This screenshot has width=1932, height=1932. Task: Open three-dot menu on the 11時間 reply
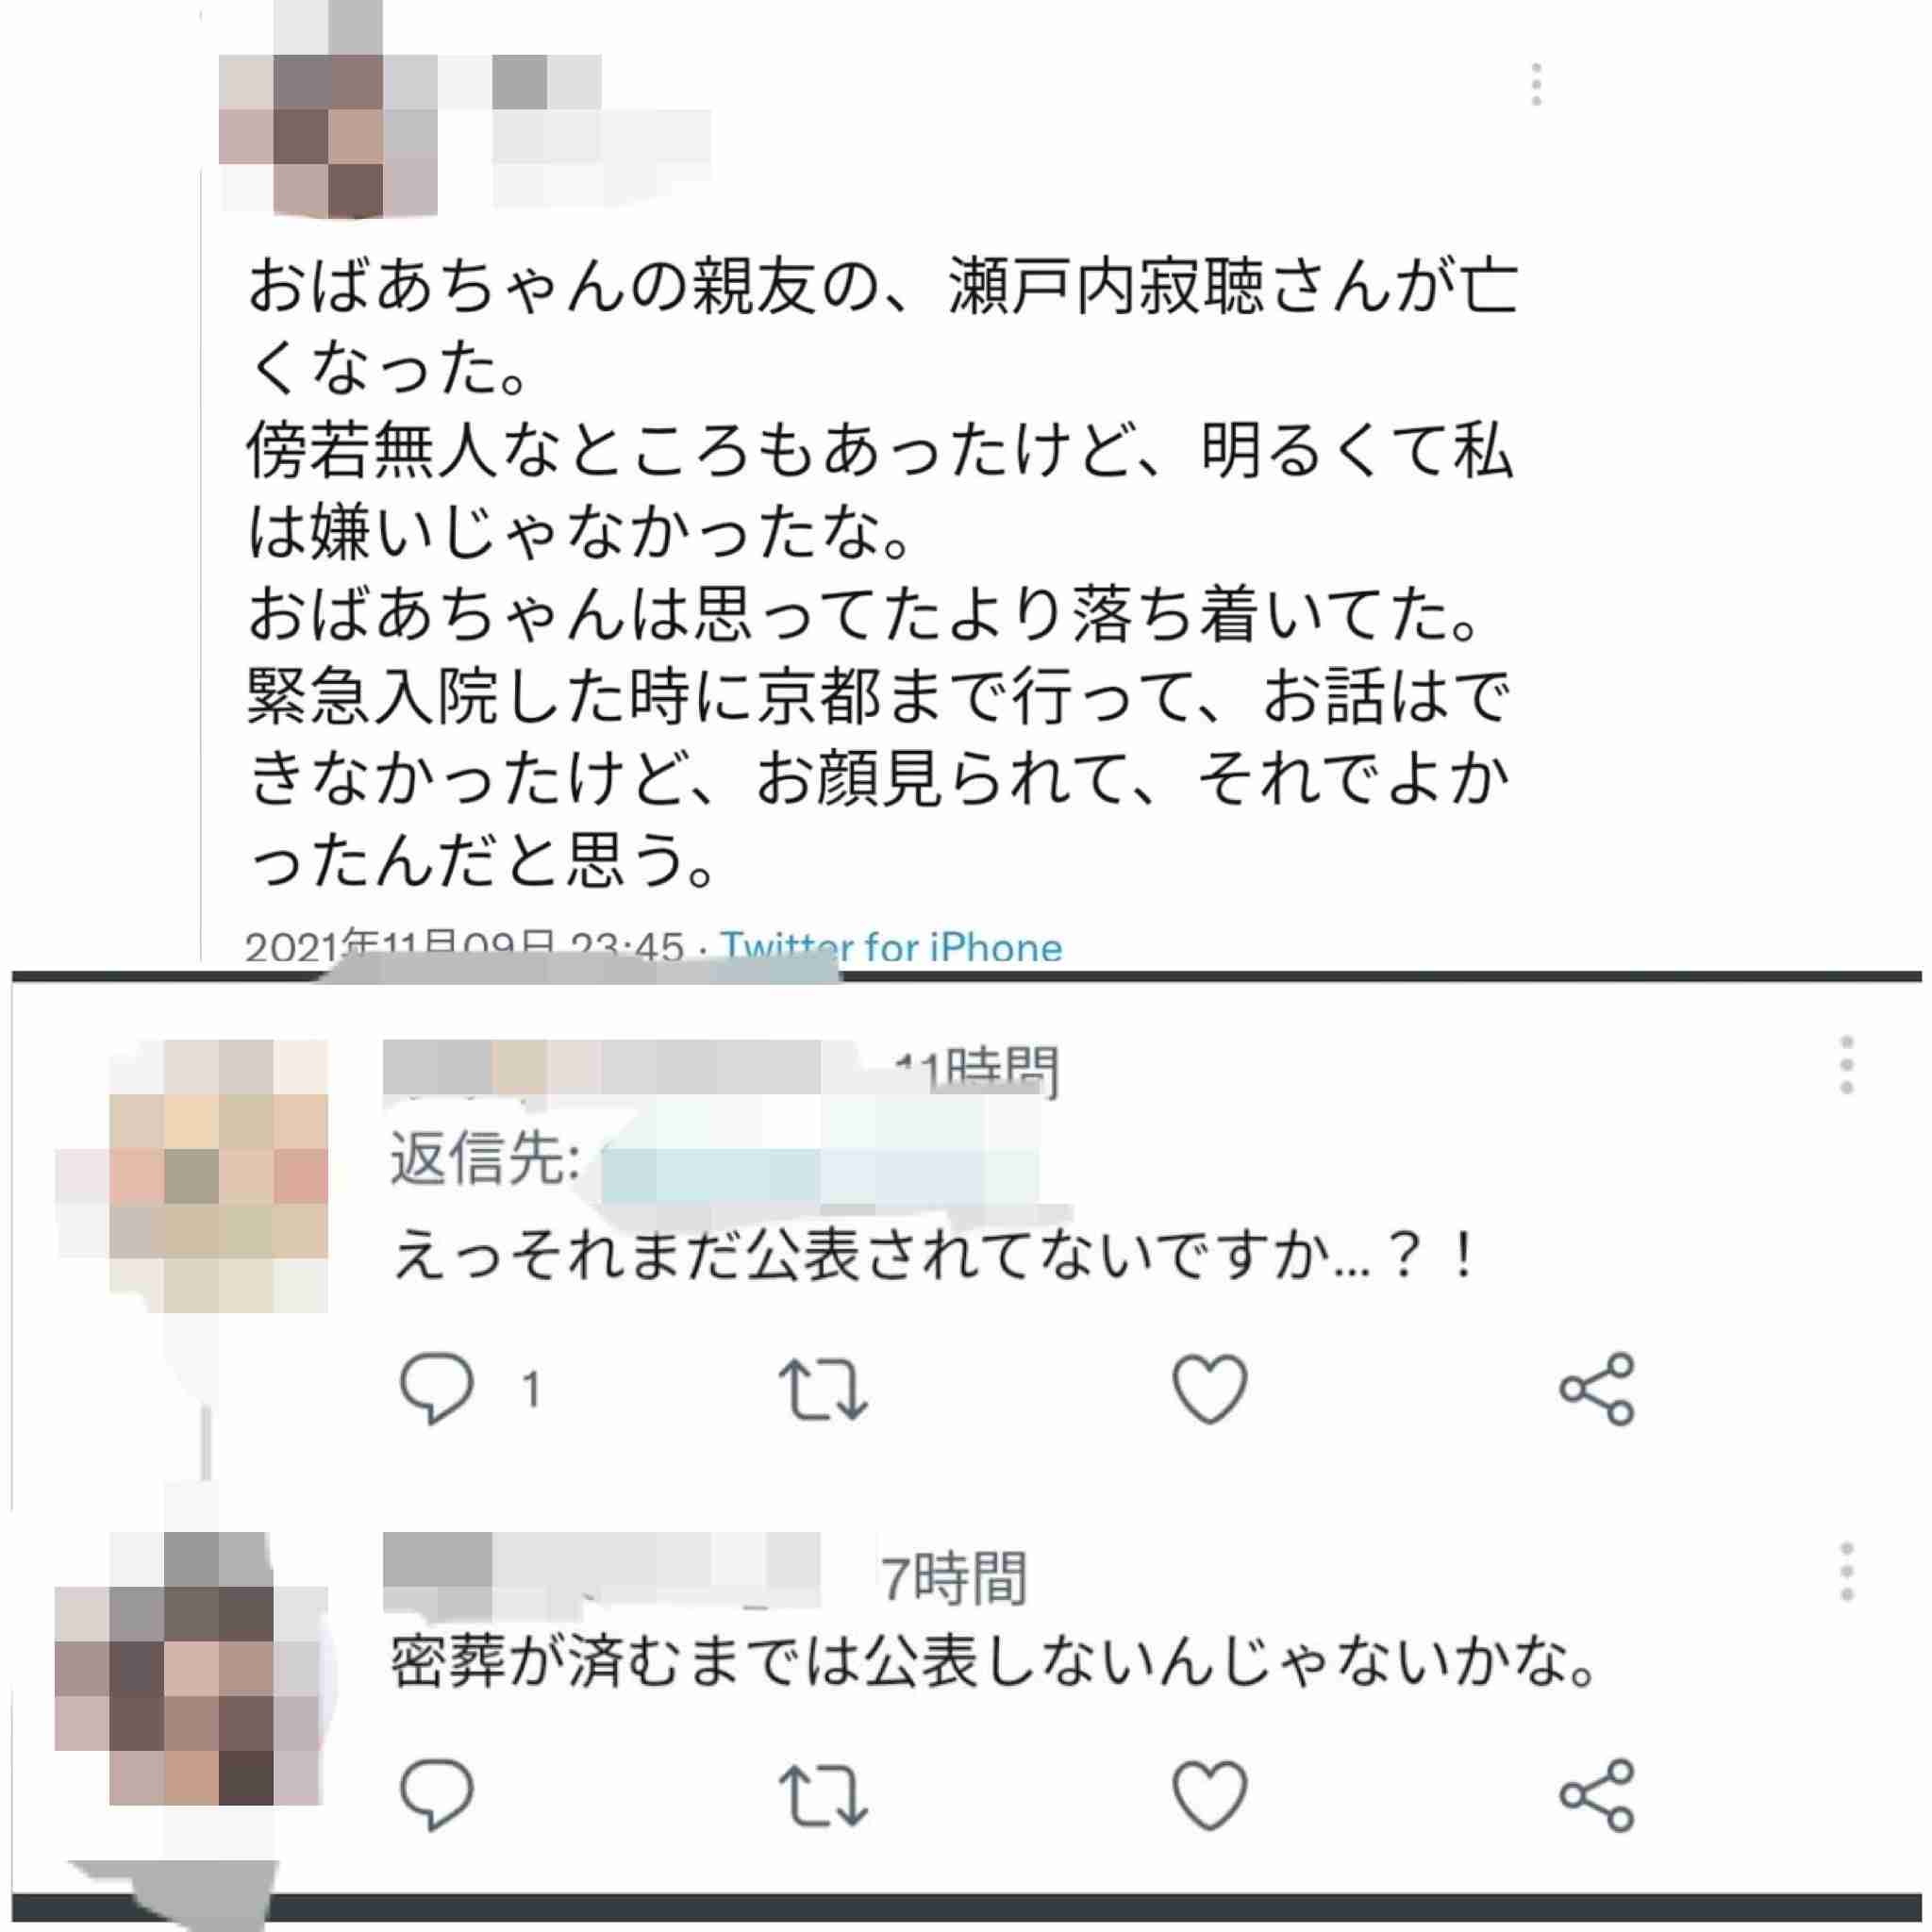coord(1846,1065)
